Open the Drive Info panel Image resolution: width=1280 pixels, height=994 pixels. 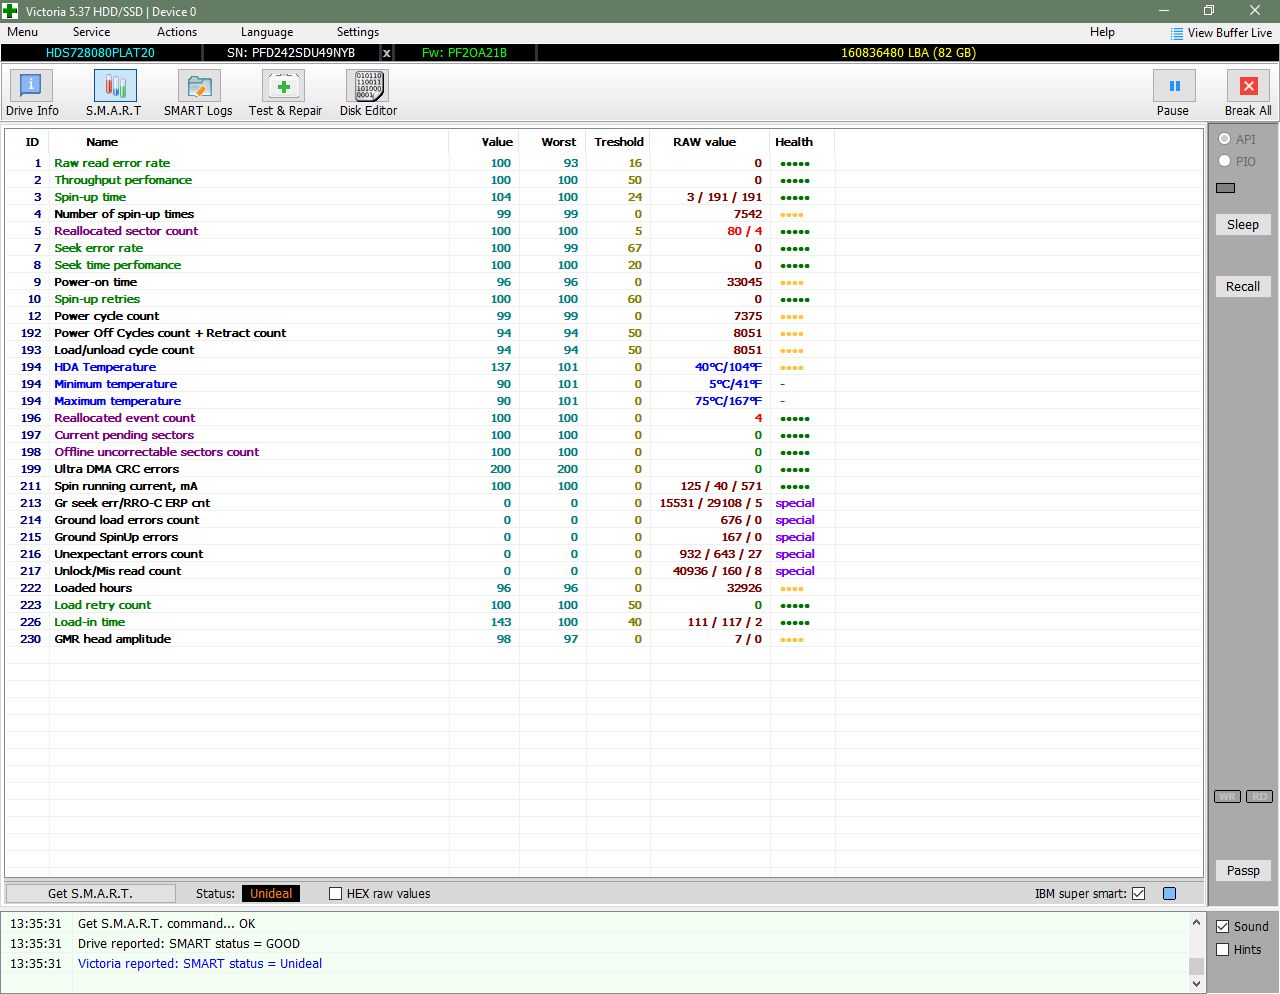tap(32, 93)
